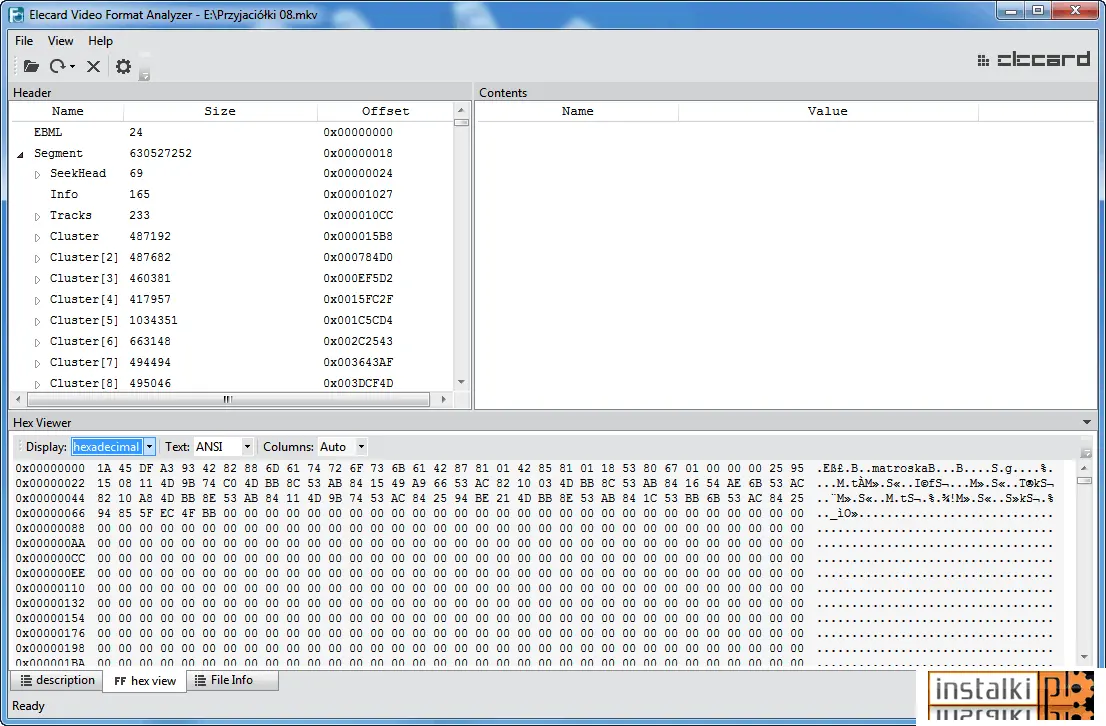This screenshot has width=1106, height=726.
Task: Click the Contents Name column heading
Action: coord(578,111)
